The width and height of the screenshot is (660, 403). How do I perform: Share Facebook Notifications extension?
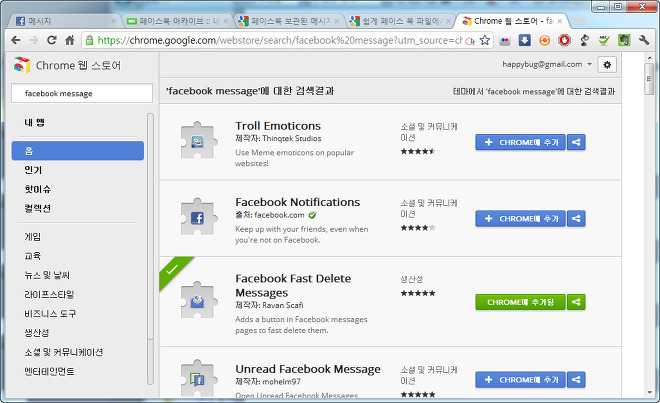(x=576, y=219)
